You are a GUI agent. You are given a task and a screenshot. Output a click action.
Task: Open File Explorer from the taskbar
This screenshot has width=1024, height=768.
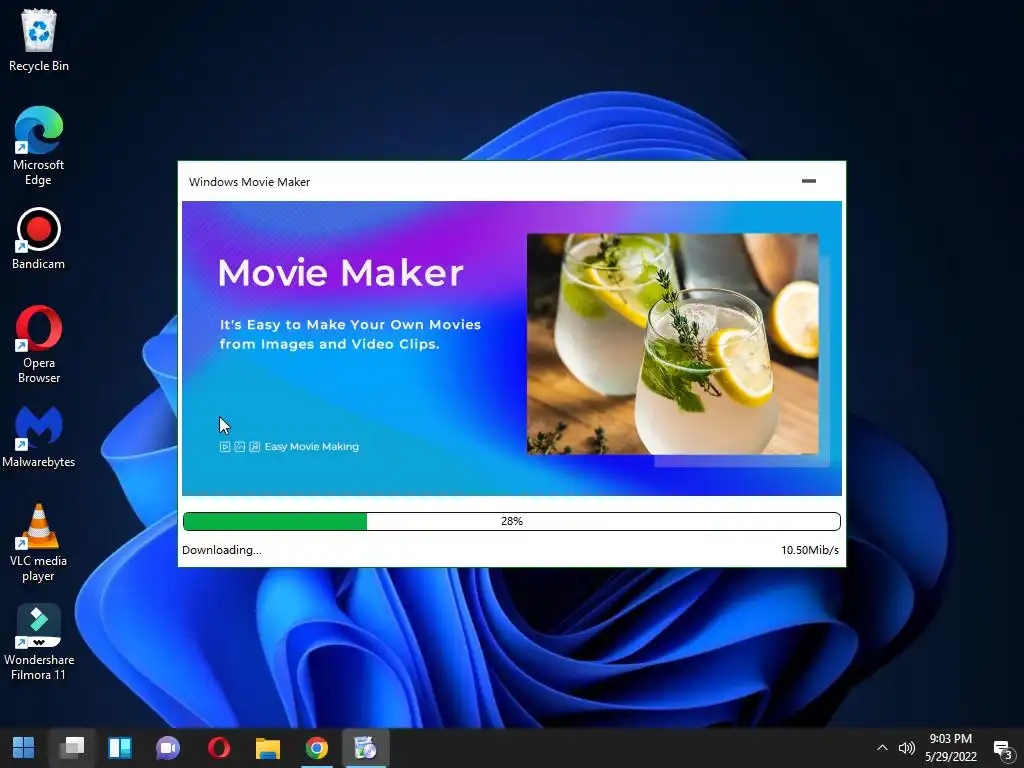pos(268,748)
